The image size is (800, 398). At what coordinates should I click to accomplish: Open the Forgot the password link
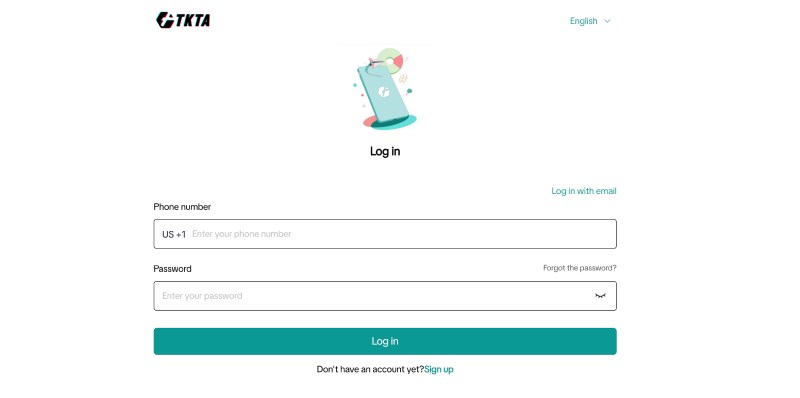tap(580, 268)
